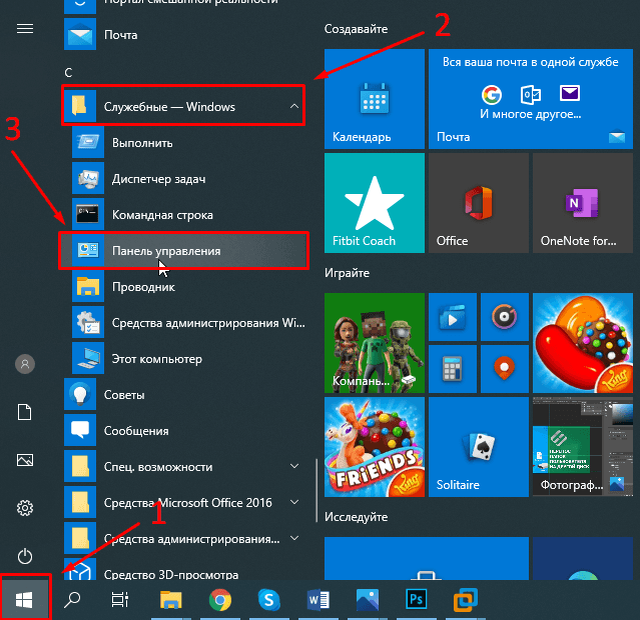This screenshot has width=640, height=620.
Task: Click the Power button in the Start sidebar
Action: (x=25, y=556)
